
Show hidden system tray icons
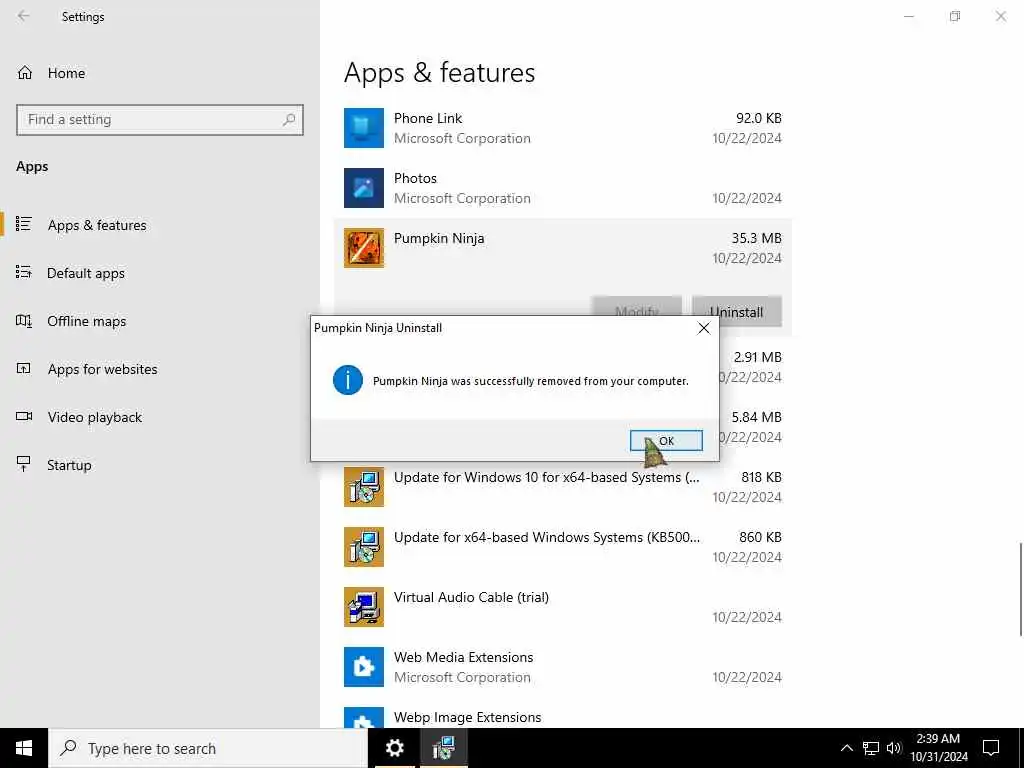click(x=846, y=748)
